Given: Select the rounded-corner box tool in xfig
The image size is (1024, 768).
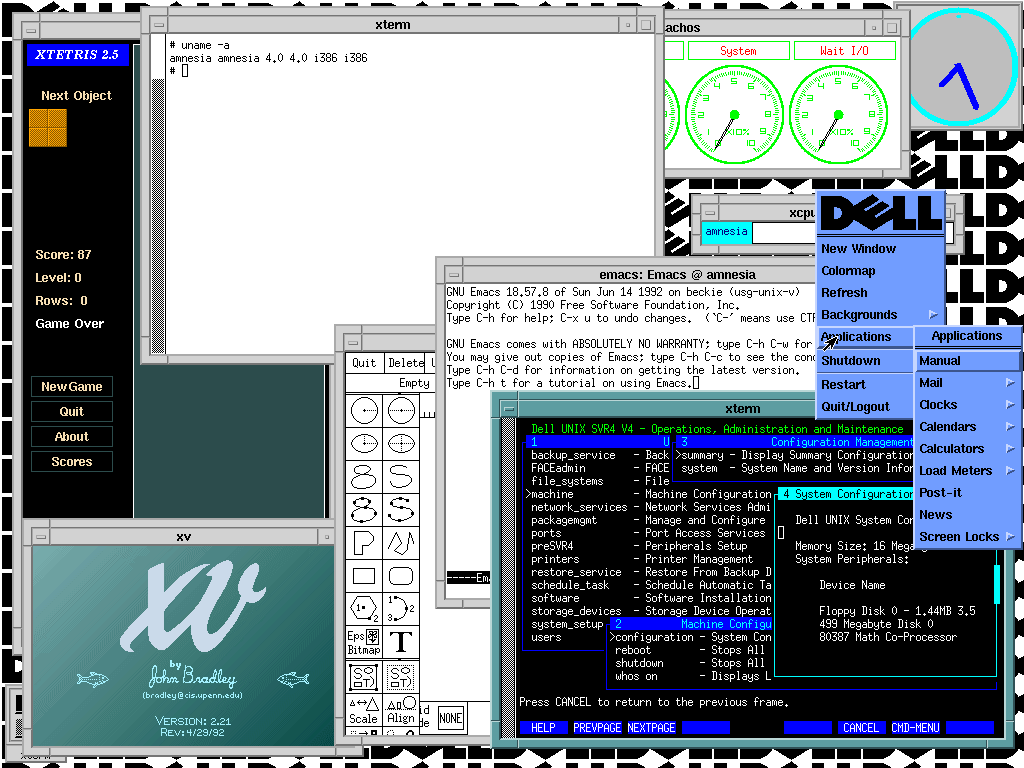Looking at the screenshot, I should pyautogui.click(x=400, y=576).
